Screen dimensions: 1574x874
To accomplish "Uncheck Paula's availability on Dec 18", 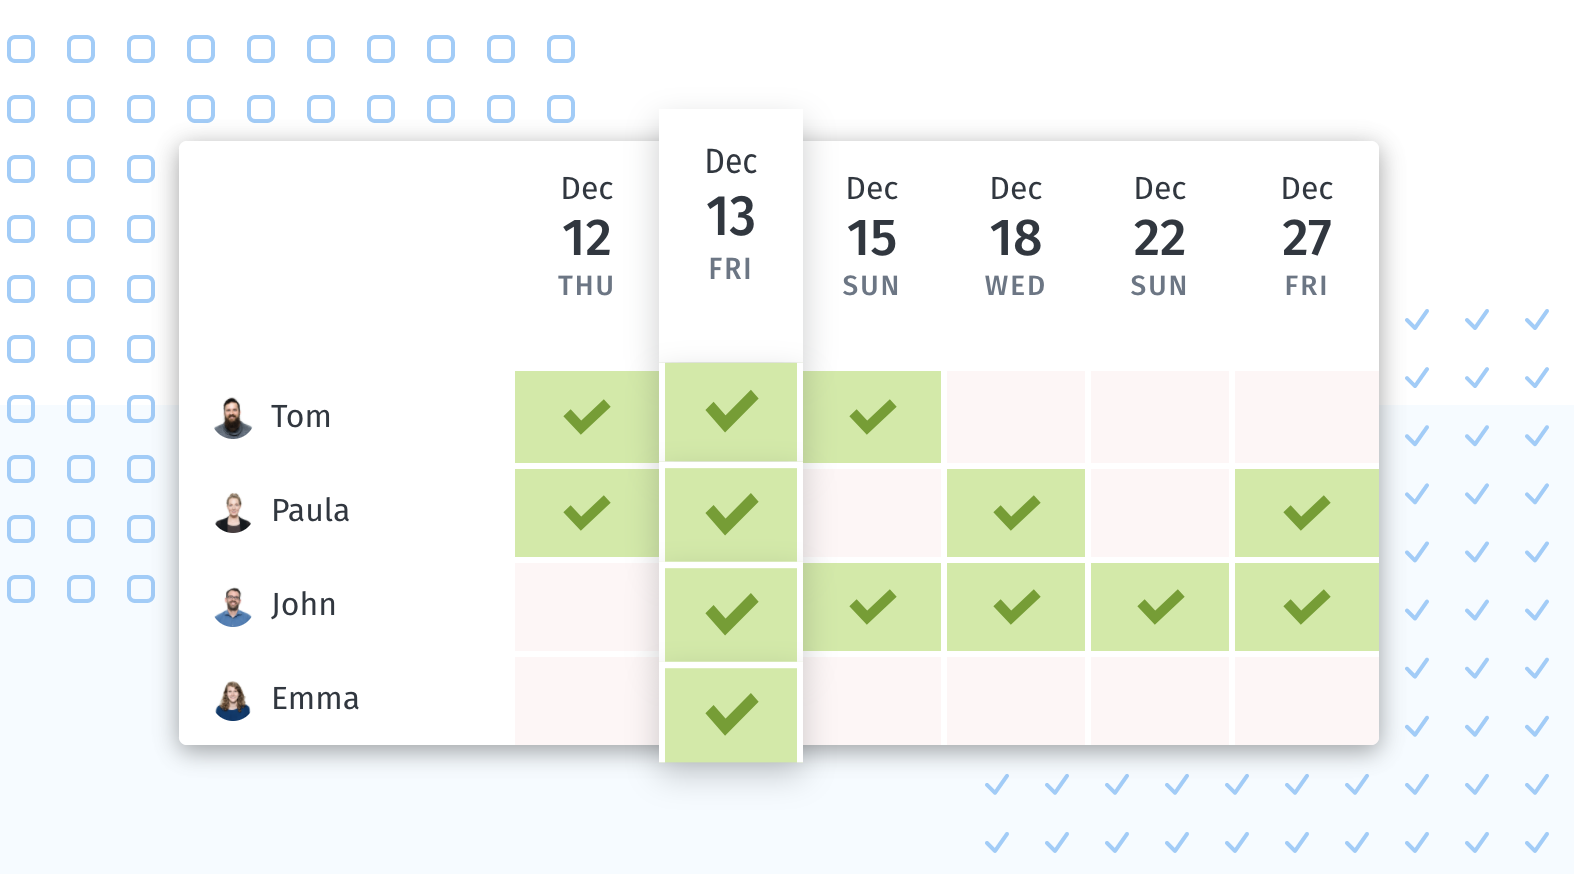I will pyautogui.click(x=1016, y=513).
